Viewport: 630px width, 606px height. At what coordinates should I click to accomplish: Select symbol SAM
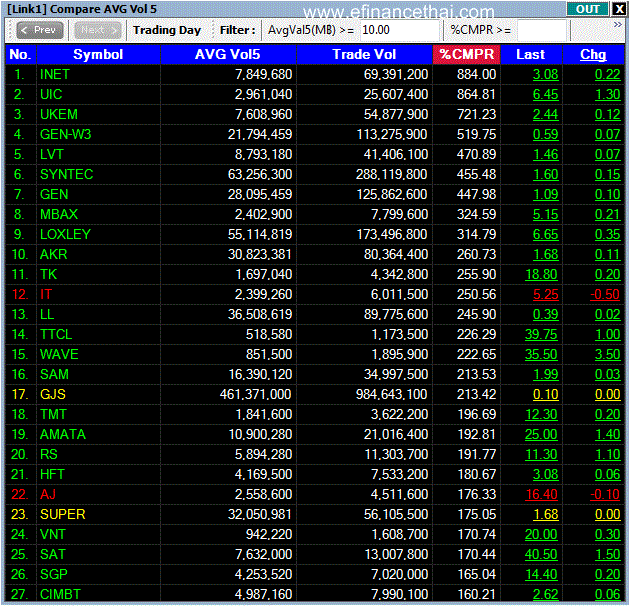[x=54, y=375]
